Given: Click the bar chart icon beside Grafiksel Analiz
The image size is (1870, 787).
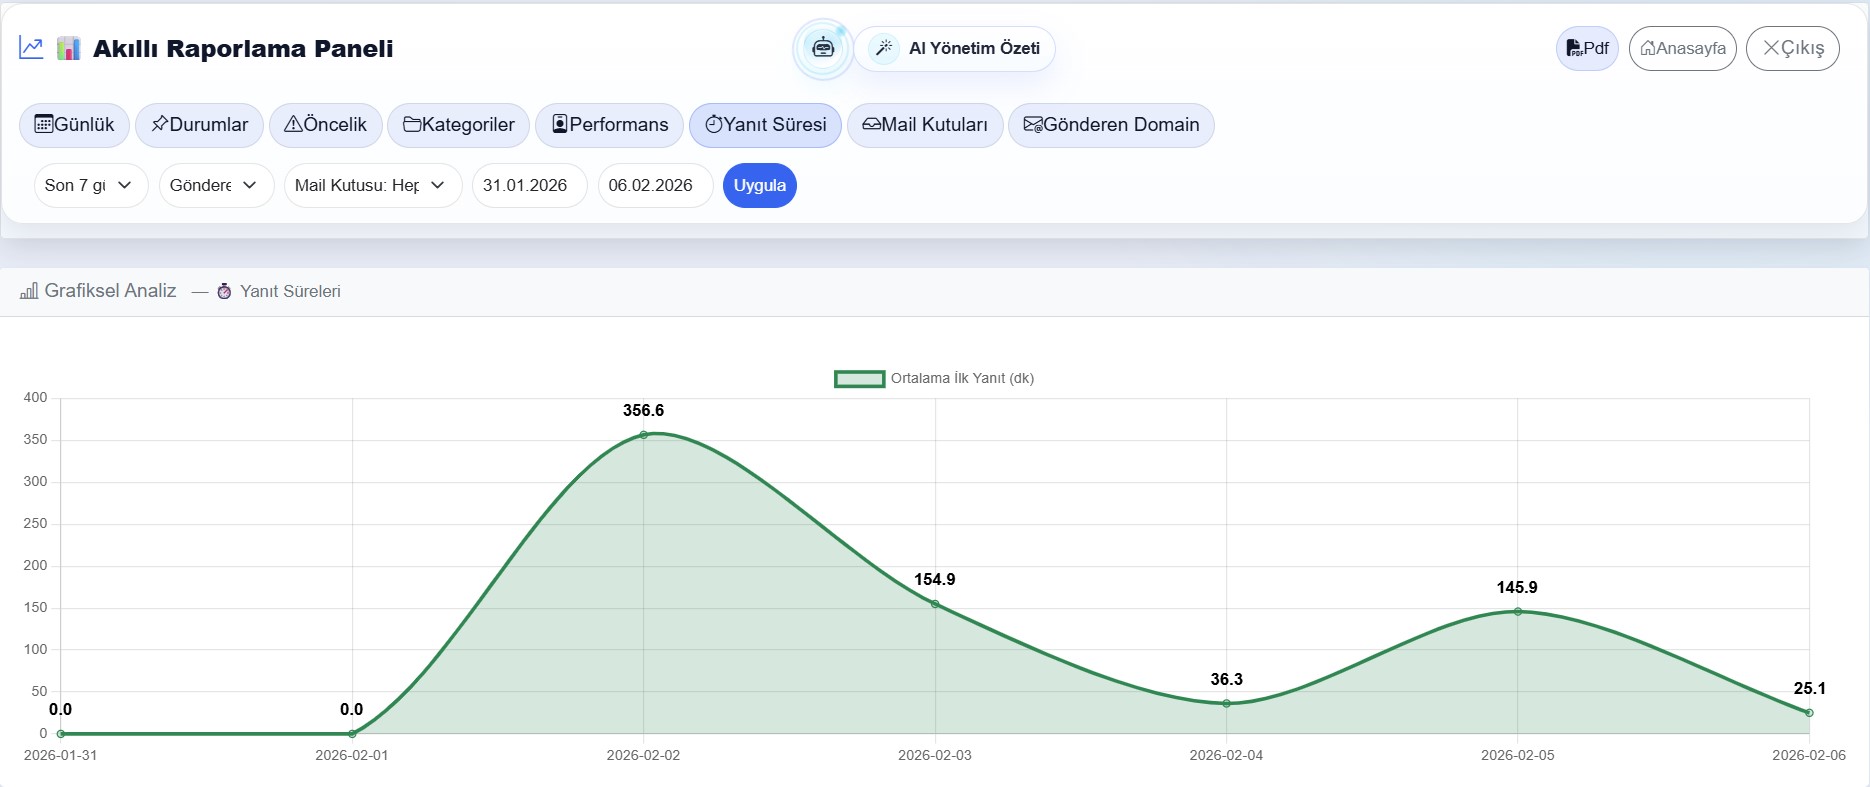Looking at the screenshot, I should pyautogui.click(x=29, y=291).
